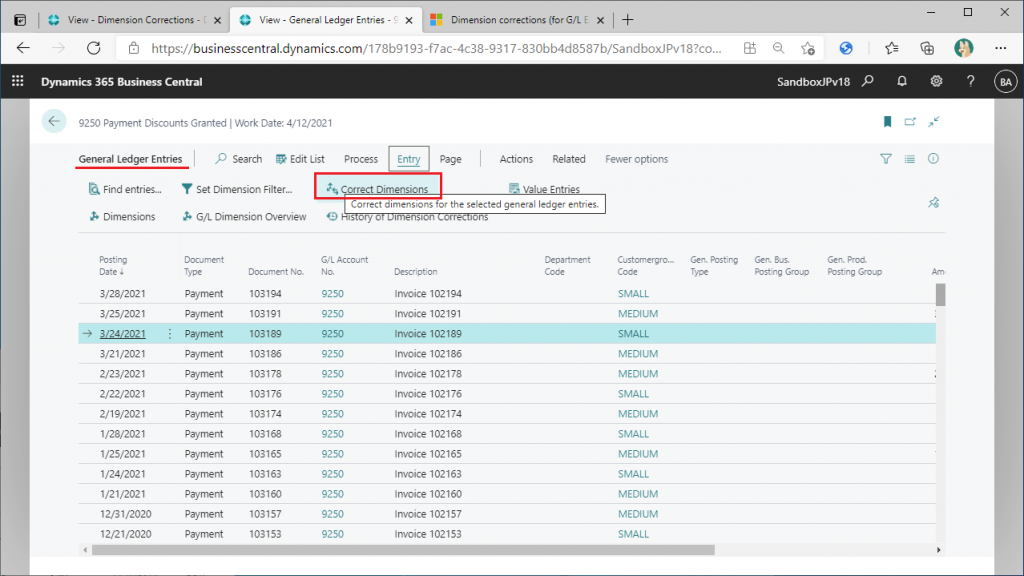Pin the action bar with the pin icon
The width and height of the screenshot is (1024, 576).
click(934, 202)
